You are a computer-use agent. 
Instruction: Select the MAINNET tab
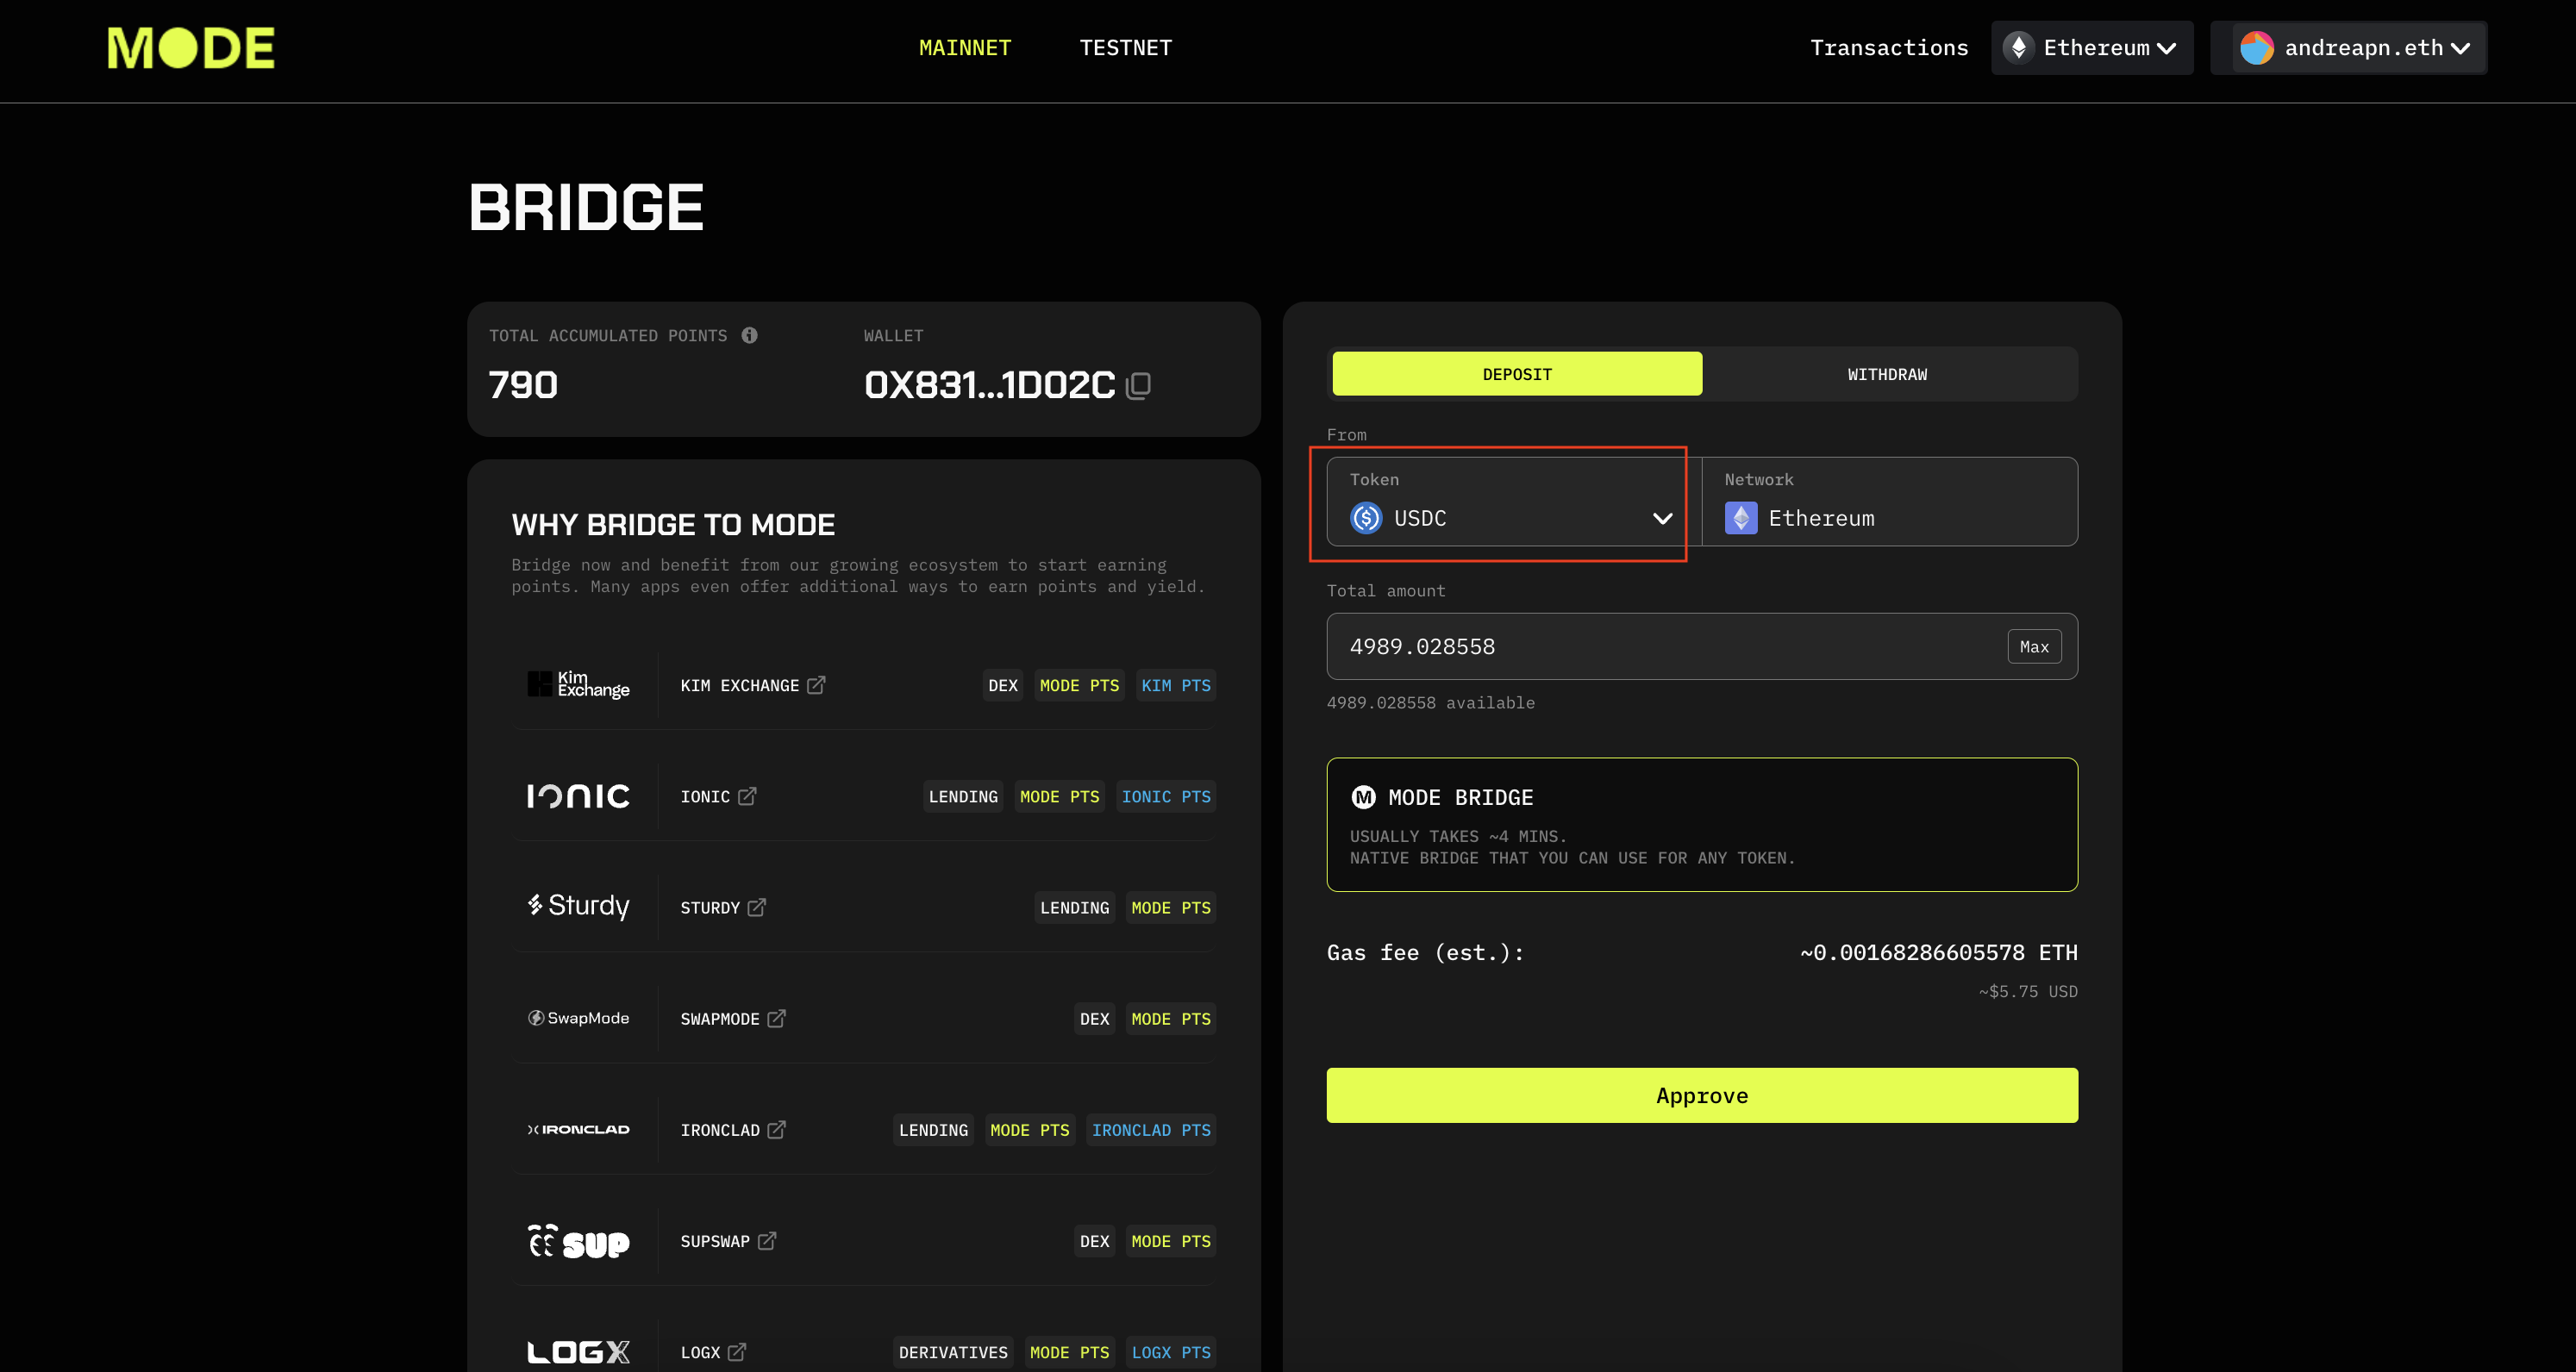click(x=965, y=48)
